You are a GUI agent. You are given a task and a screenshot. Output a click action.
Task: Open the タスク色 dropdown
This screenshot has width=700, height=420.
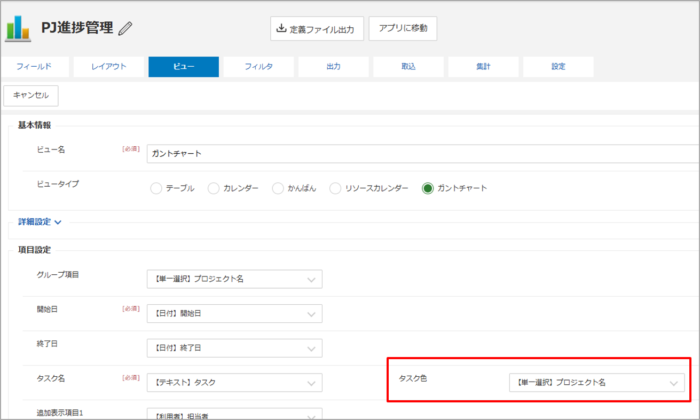[x=597, y=382]
